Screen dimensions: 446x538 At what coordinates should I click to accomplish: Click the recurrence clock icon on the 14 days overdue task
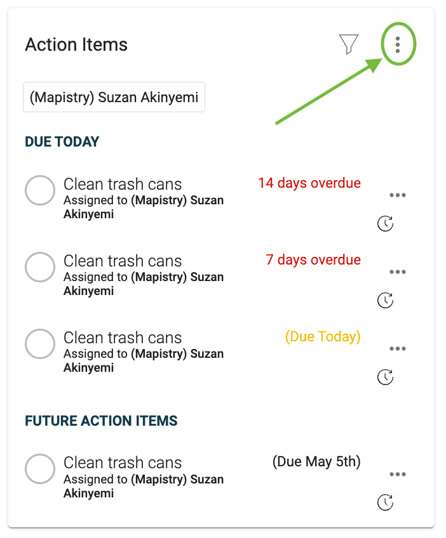point(385,224)
